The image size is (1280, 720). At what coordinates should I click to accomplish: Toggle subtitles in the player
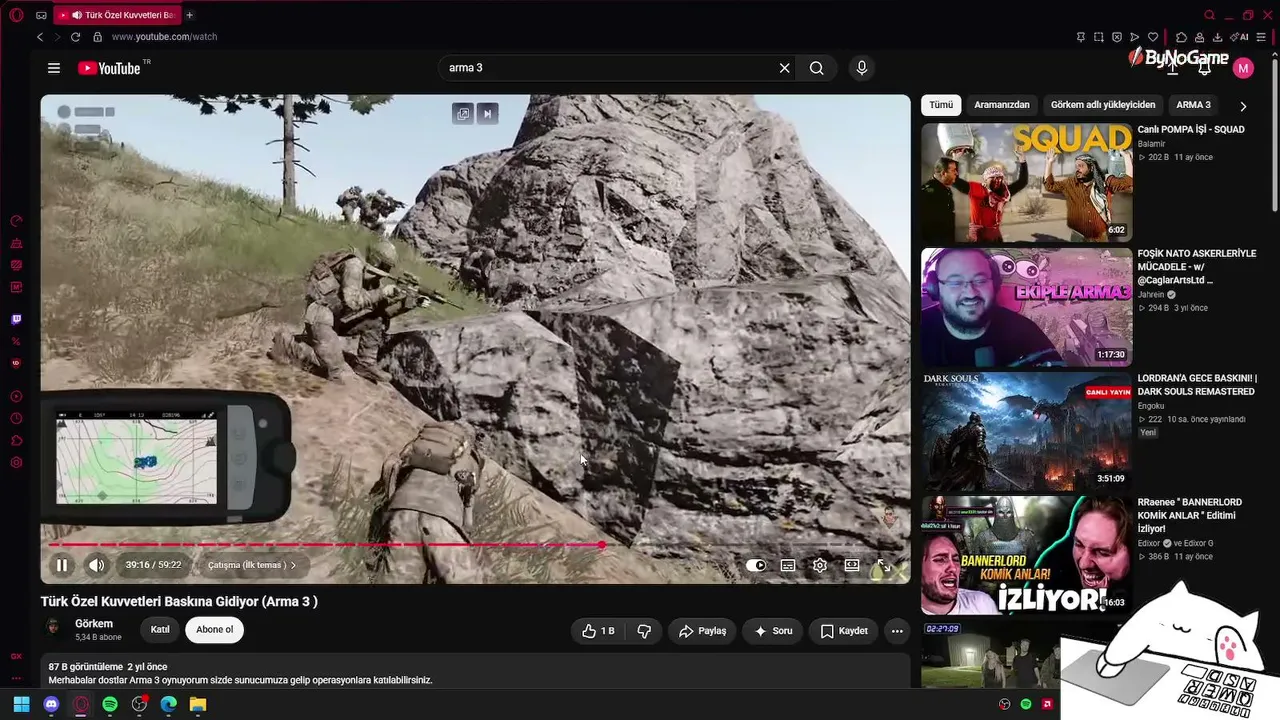point(788,565)
